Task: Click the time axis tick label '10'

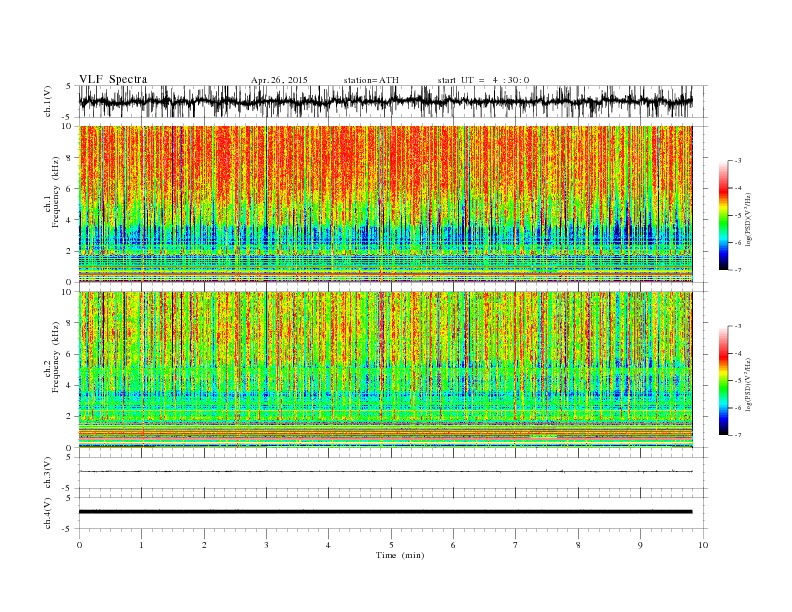Action: click(703, 545)
